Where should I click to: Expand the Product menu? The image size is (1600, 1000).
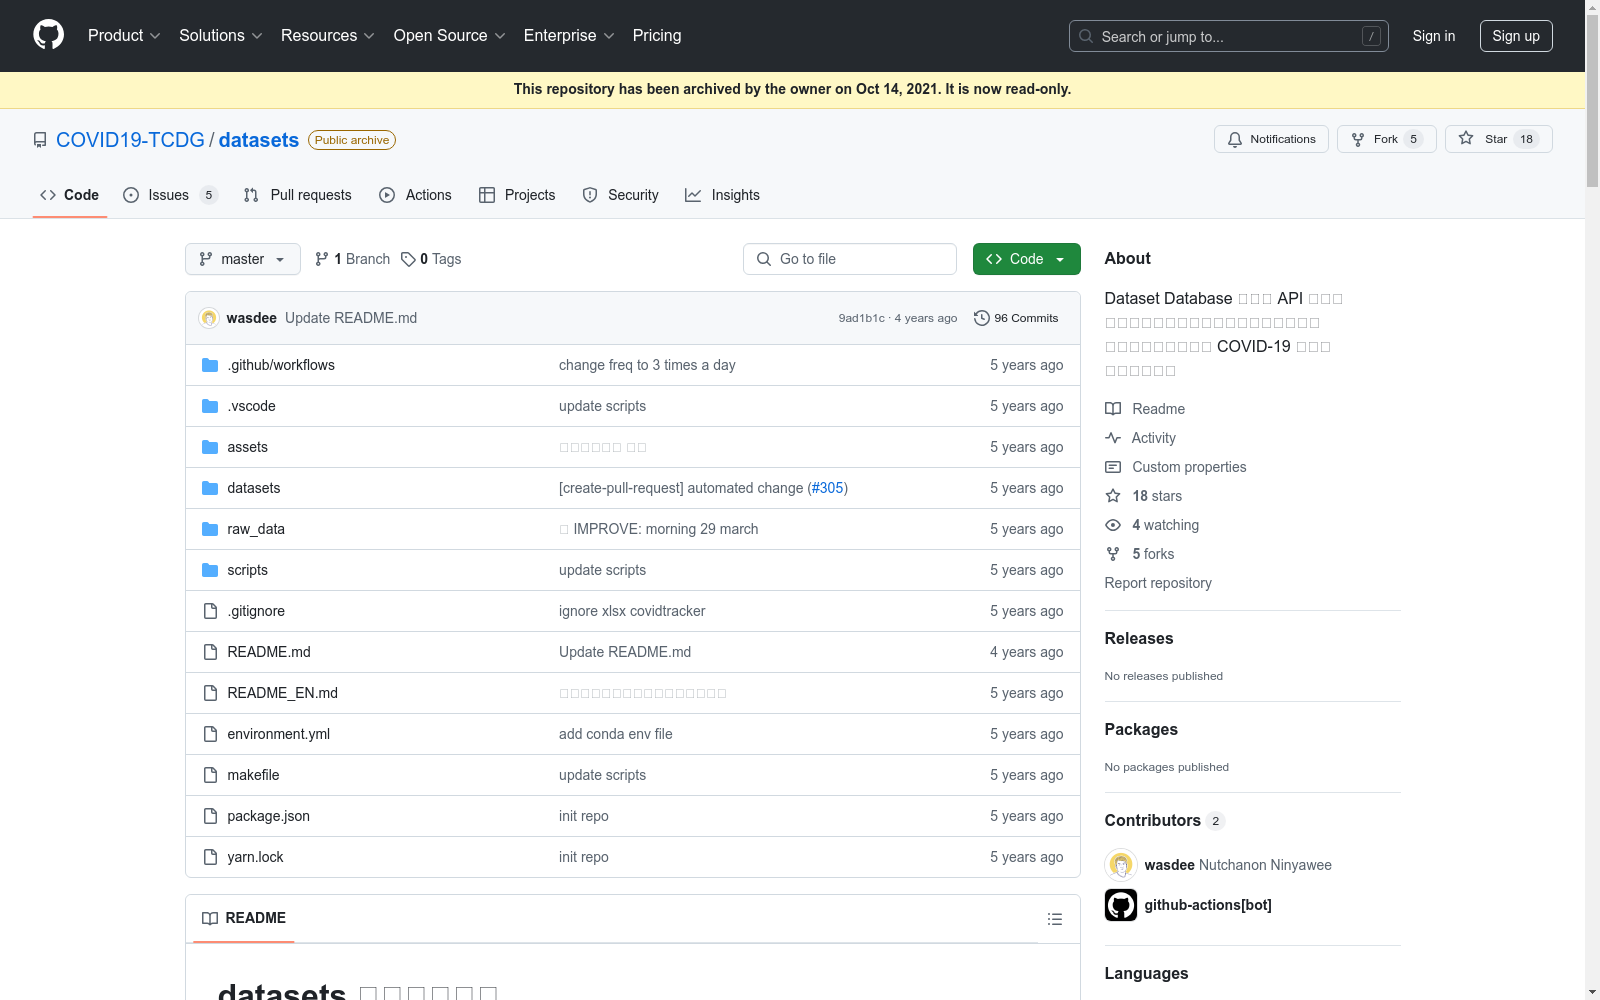124,36
